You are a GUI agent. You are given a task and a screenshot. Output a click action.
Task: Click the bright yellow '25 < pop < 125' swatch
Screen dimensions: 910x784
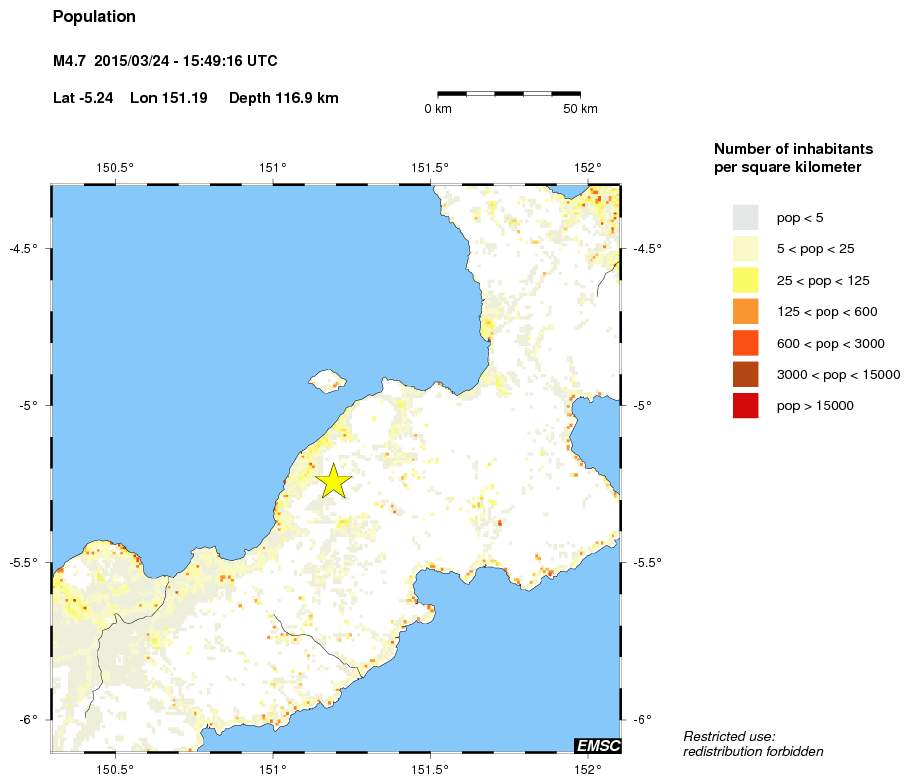tap(746, 280)
